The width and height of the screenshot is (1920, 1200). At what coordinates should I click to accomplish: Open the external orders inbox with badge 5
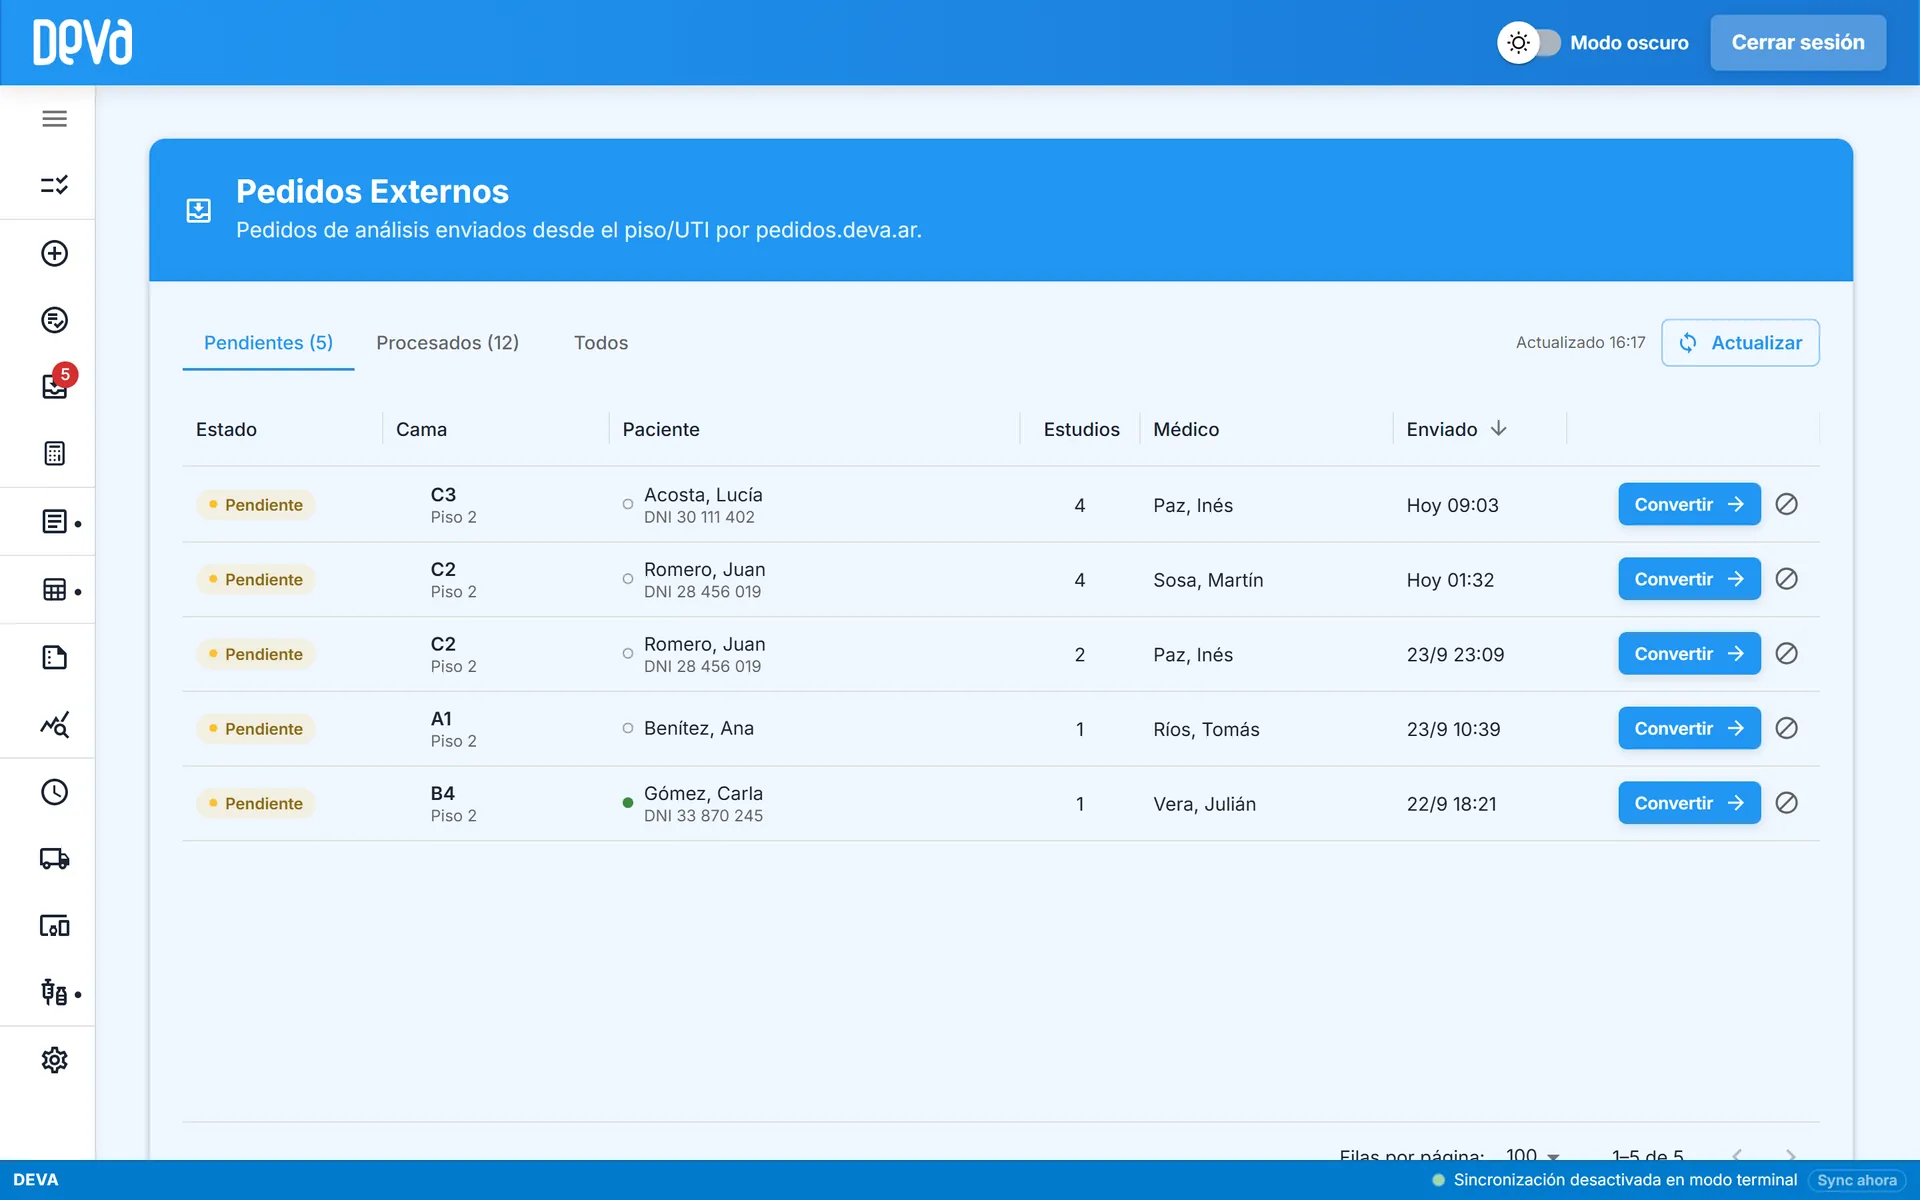pyautogui.click(x=55, y=386)
